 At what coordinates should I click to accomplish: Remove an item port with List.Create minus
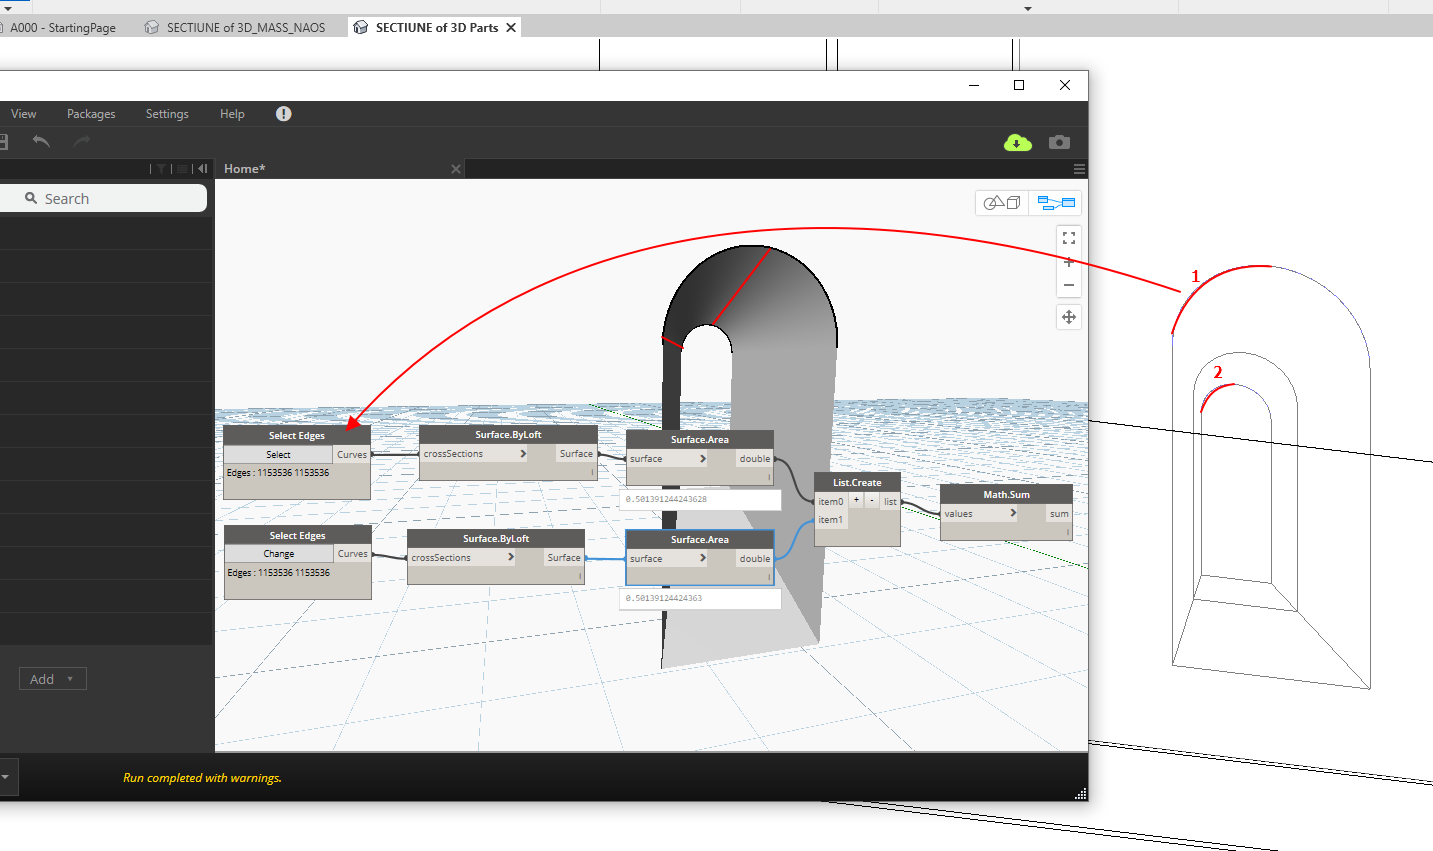[x=871, y=500]
